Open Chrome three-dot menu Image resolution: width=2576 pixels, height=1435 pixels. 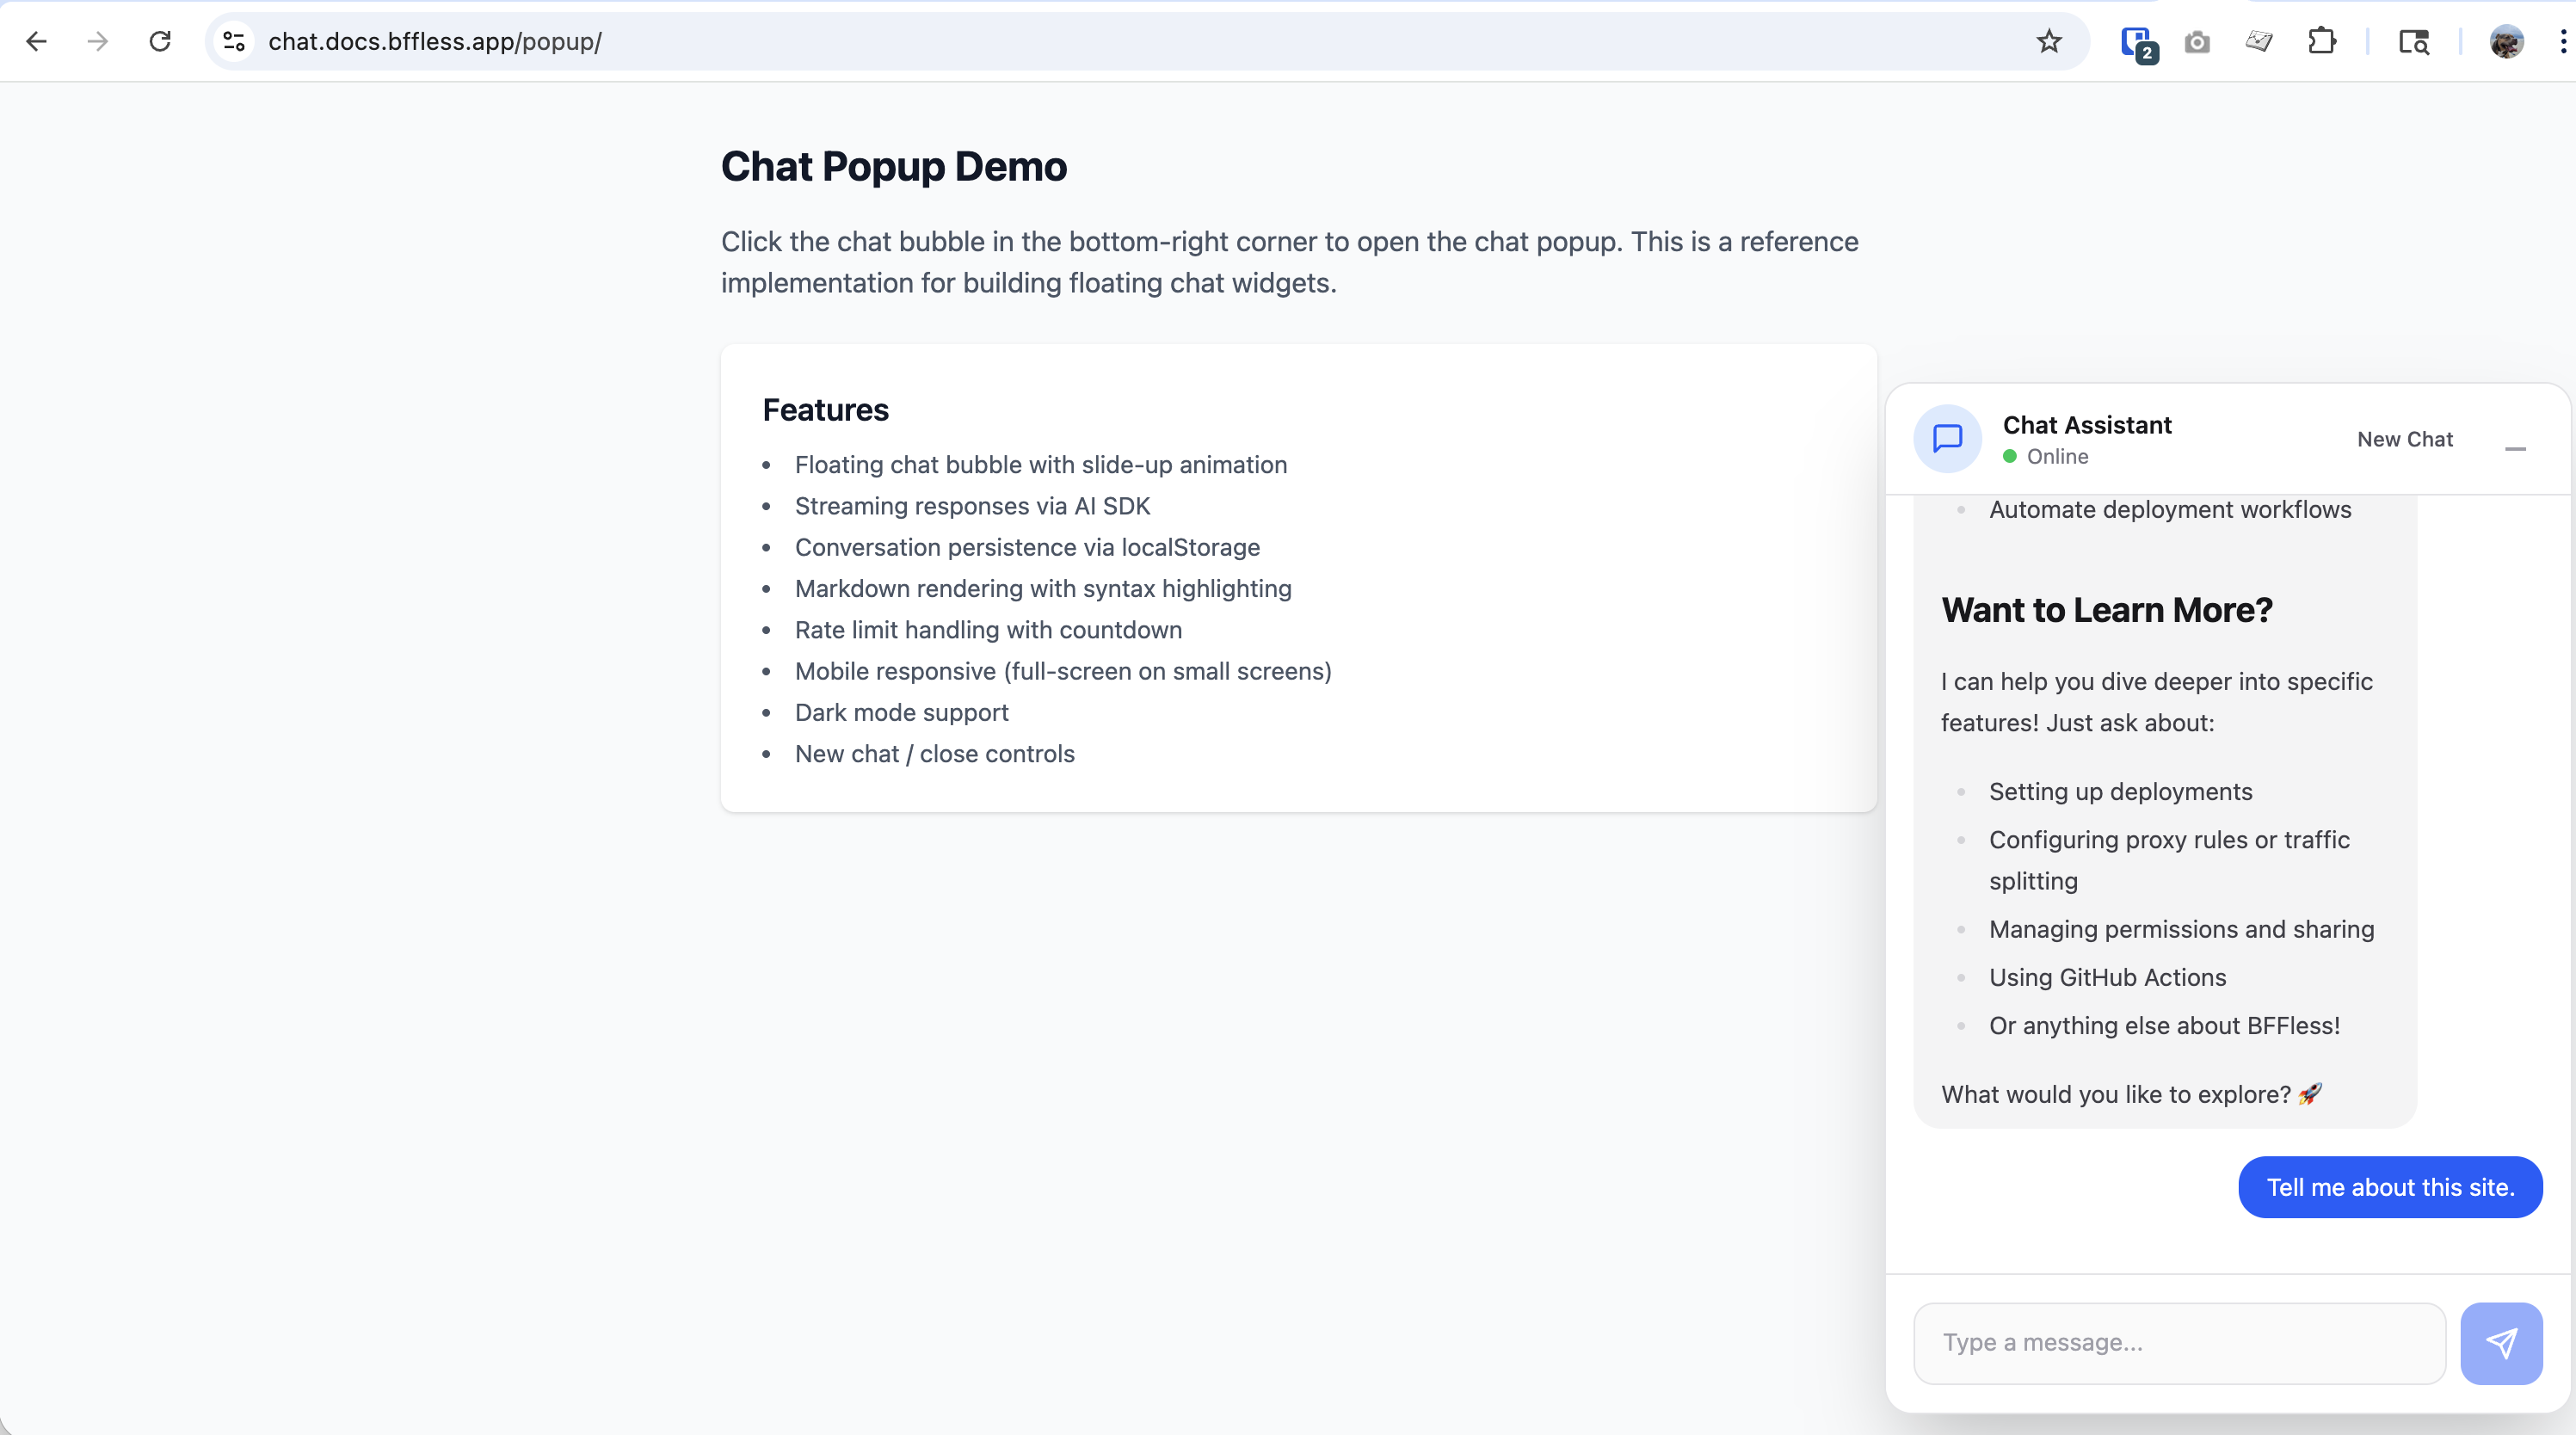click(x=2562, y=41)
